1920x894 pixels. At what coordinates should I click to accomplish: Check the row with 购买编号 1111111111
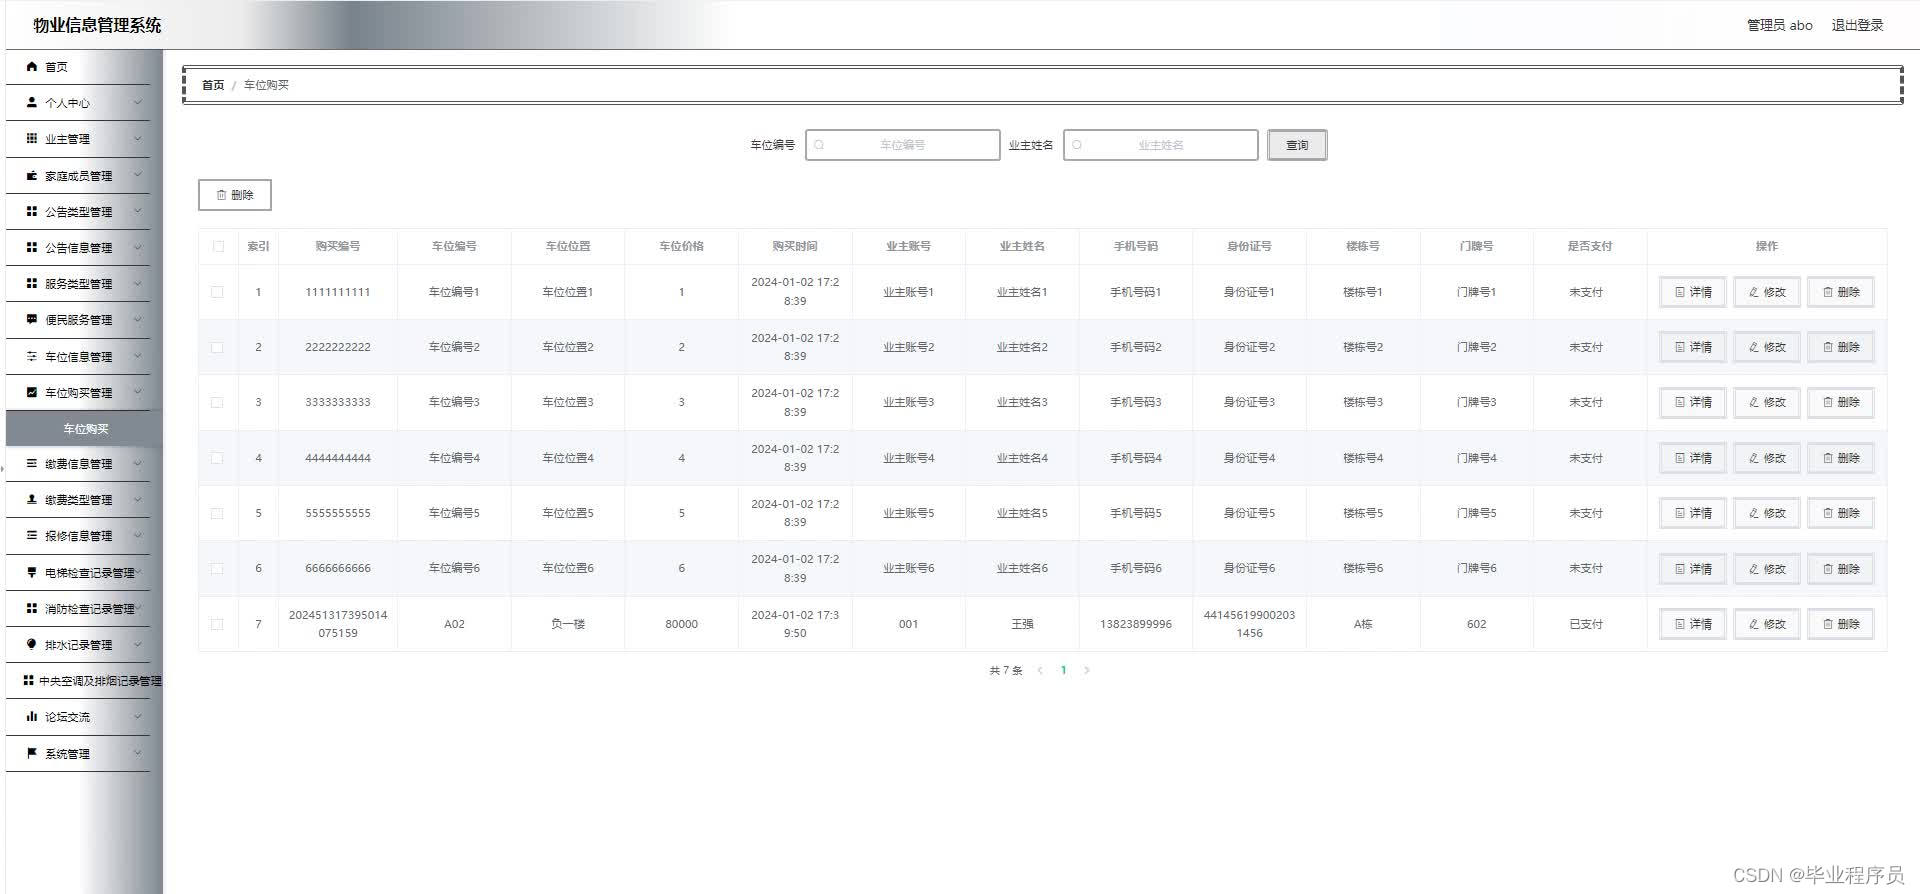coord(217,292)
